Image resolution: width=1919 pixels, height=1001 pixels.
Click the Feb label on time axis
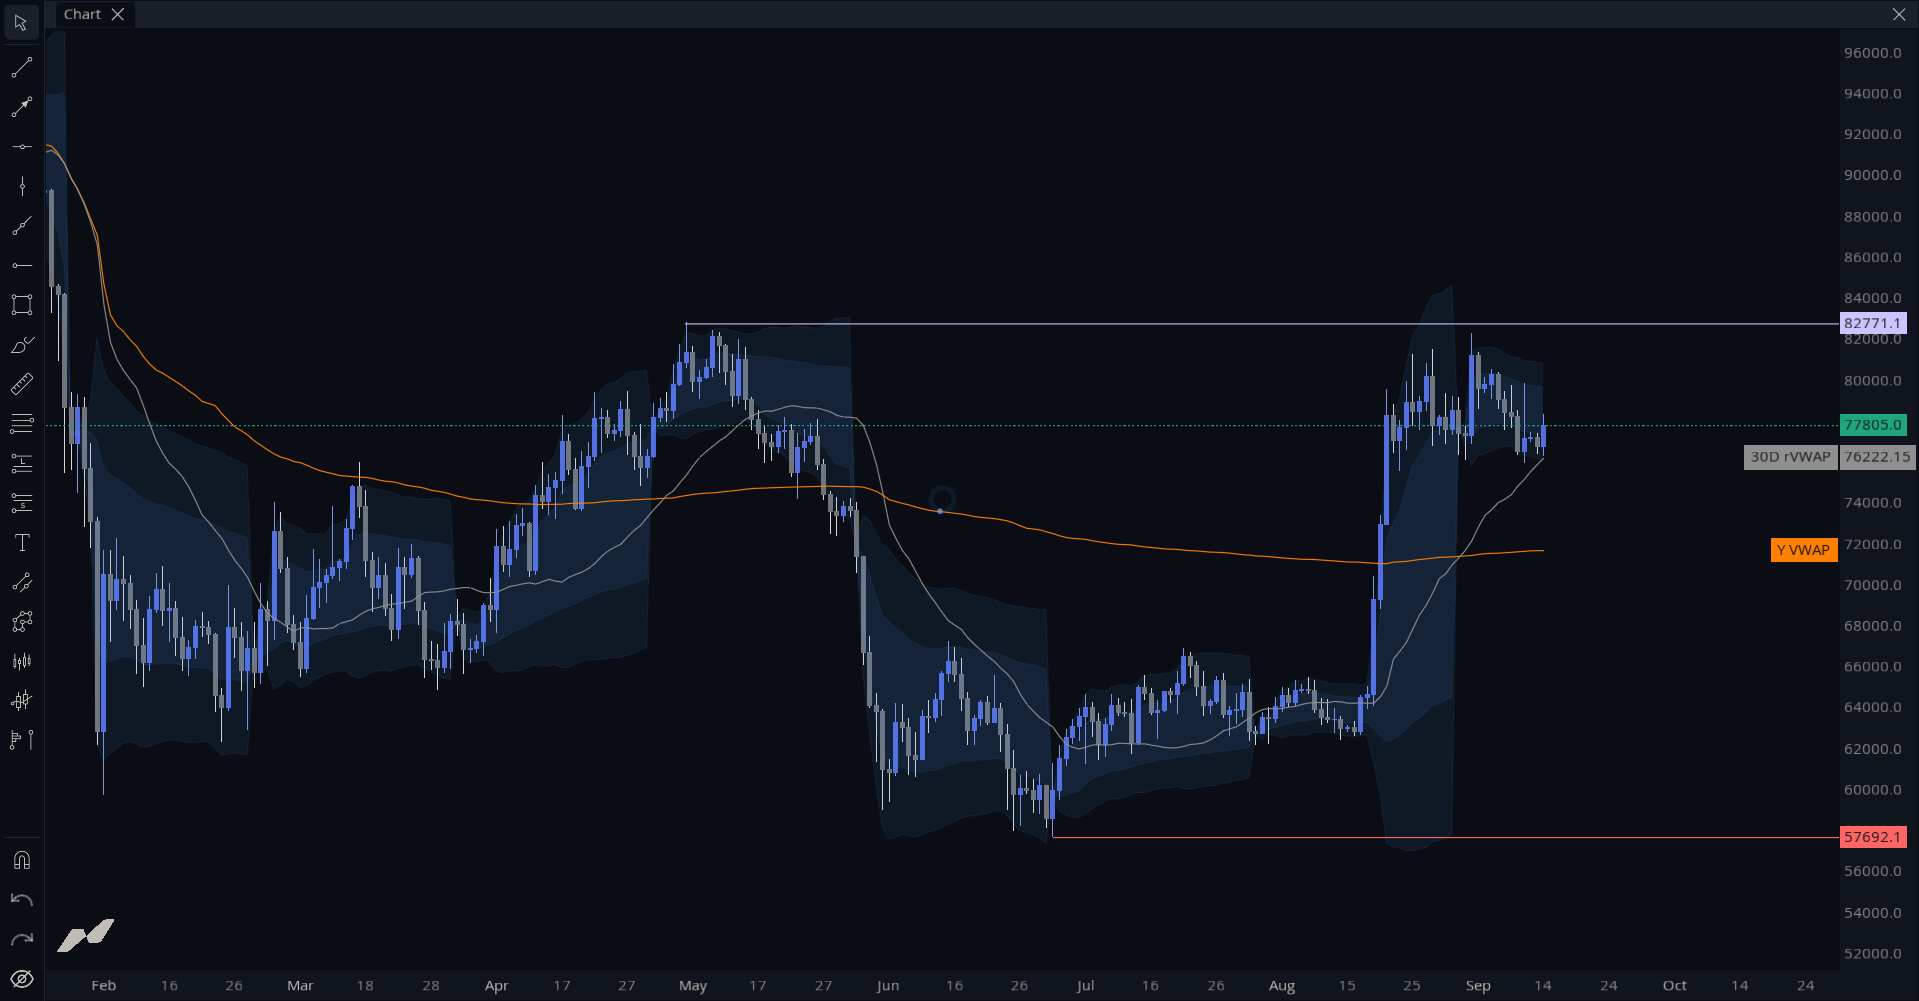click(x=104, y=986)
